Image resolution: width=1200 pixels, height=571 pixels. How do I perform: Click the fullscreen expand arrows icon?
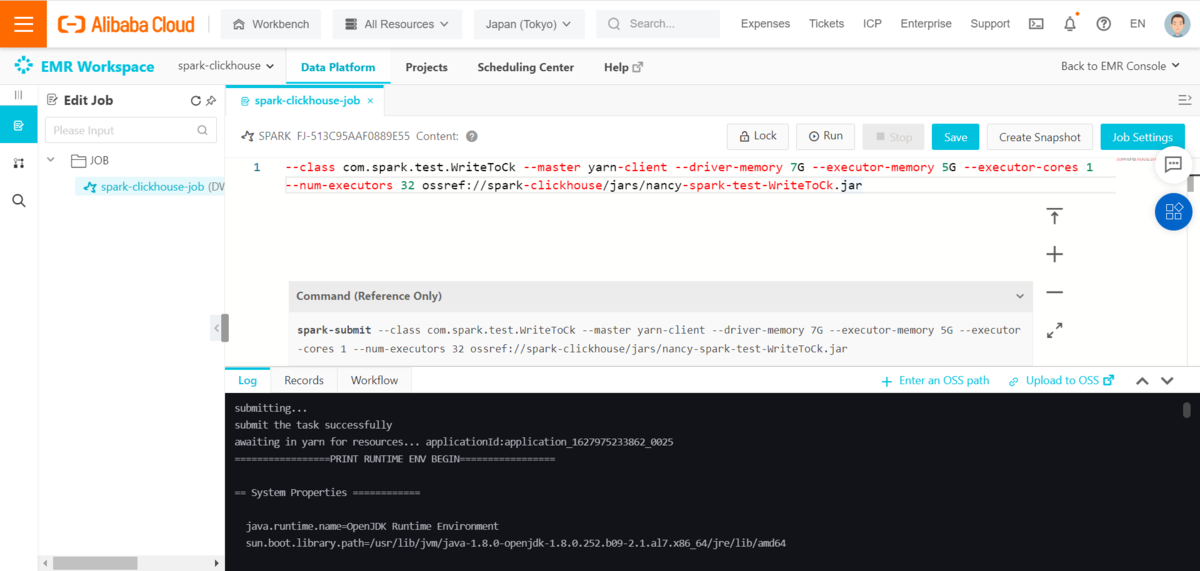(x=1054, y=330)
